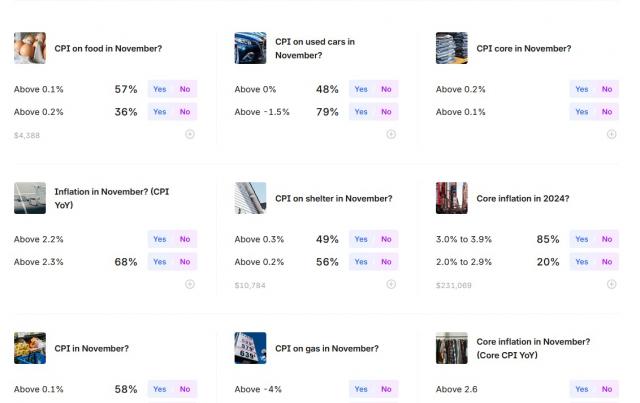Open the clothing rack thumbnail for Core inflation
This screenshot has height=403, width=640.
(x=451, y=348)
